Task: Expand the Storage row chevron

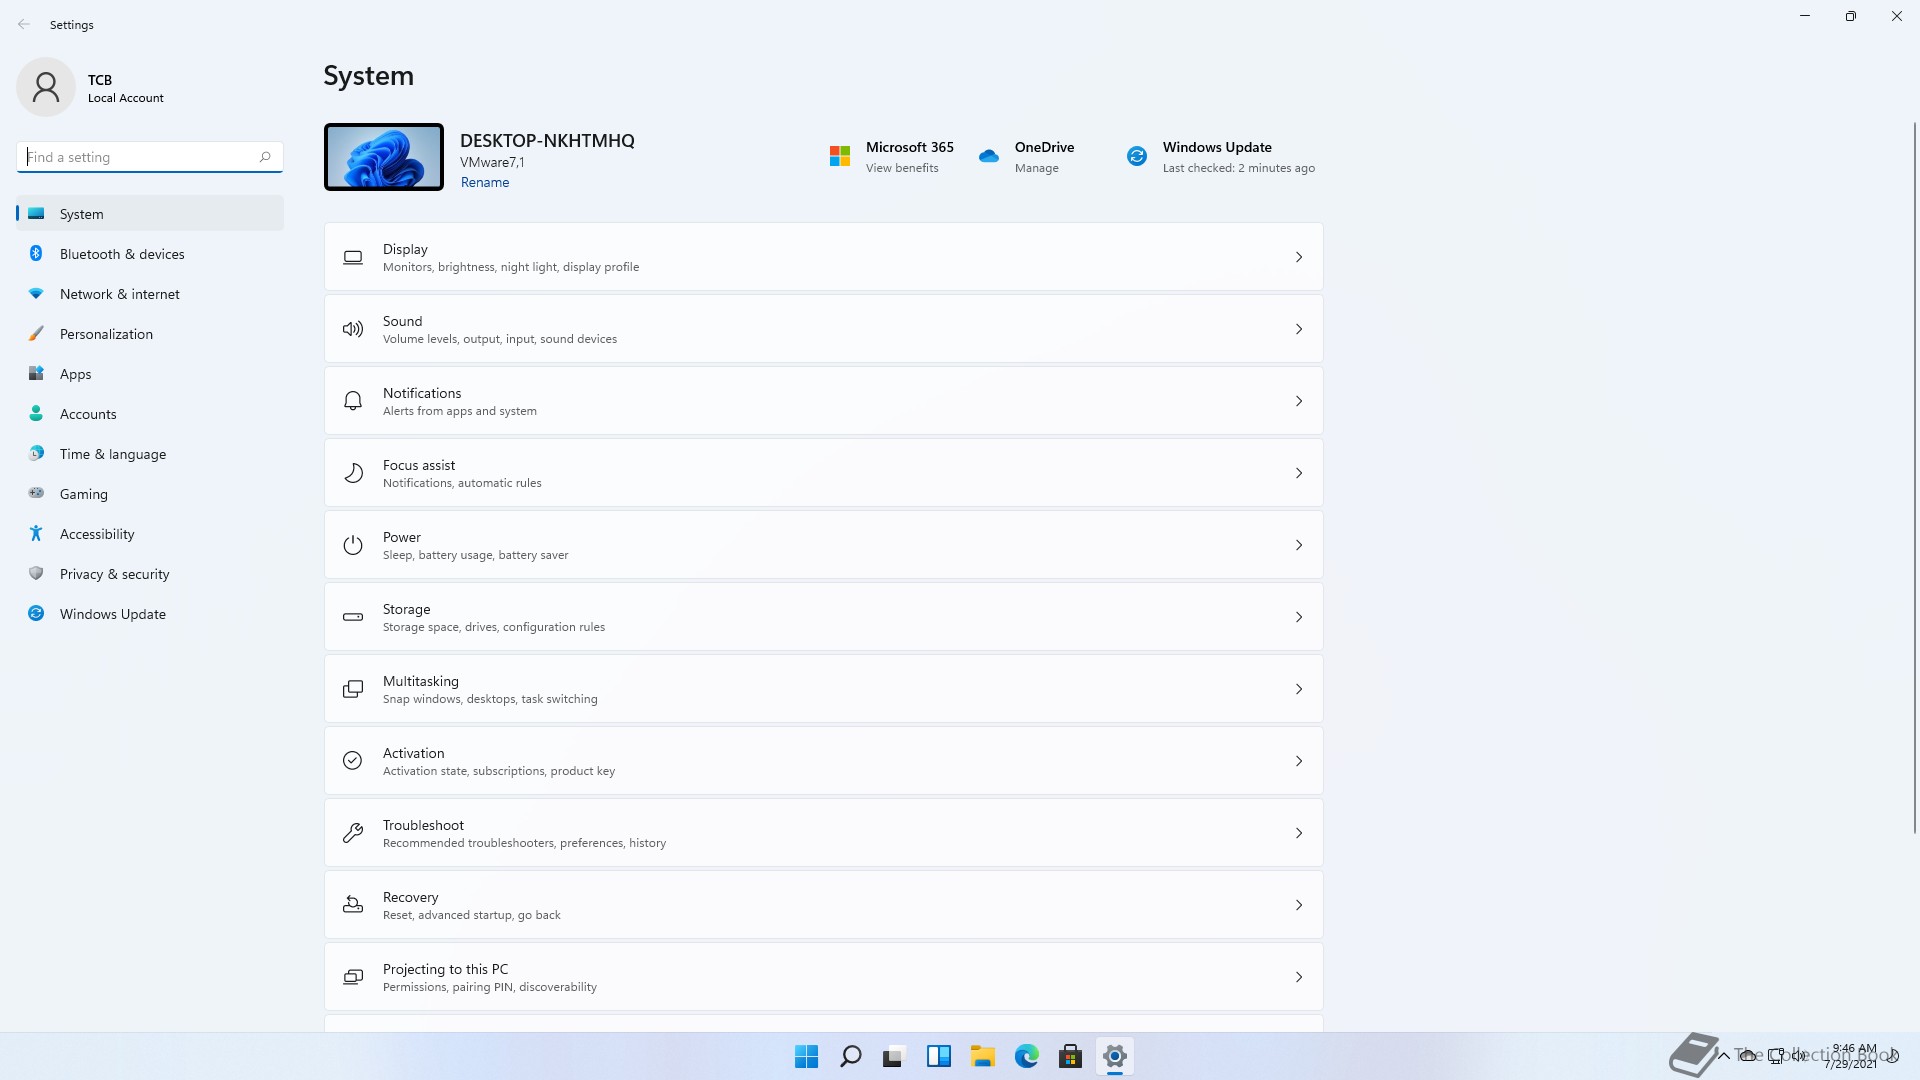Action: pyautogui.click(x=1298, y=617)
